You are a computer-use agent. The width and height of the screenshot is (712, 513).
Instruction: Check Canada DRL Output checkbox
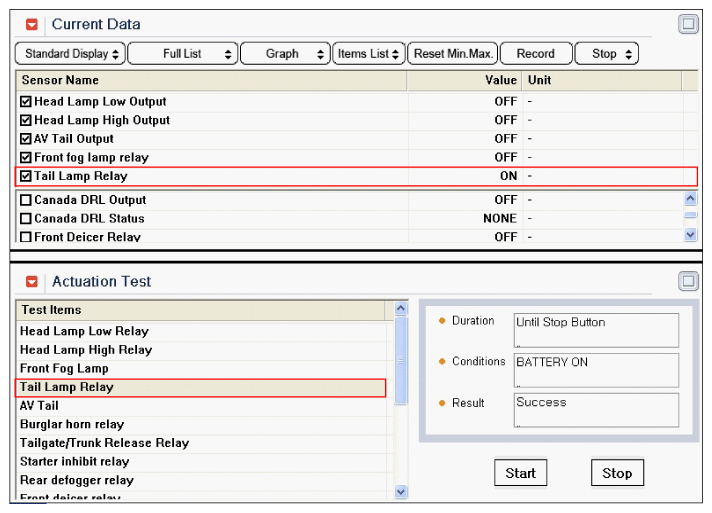click(26, 200)
